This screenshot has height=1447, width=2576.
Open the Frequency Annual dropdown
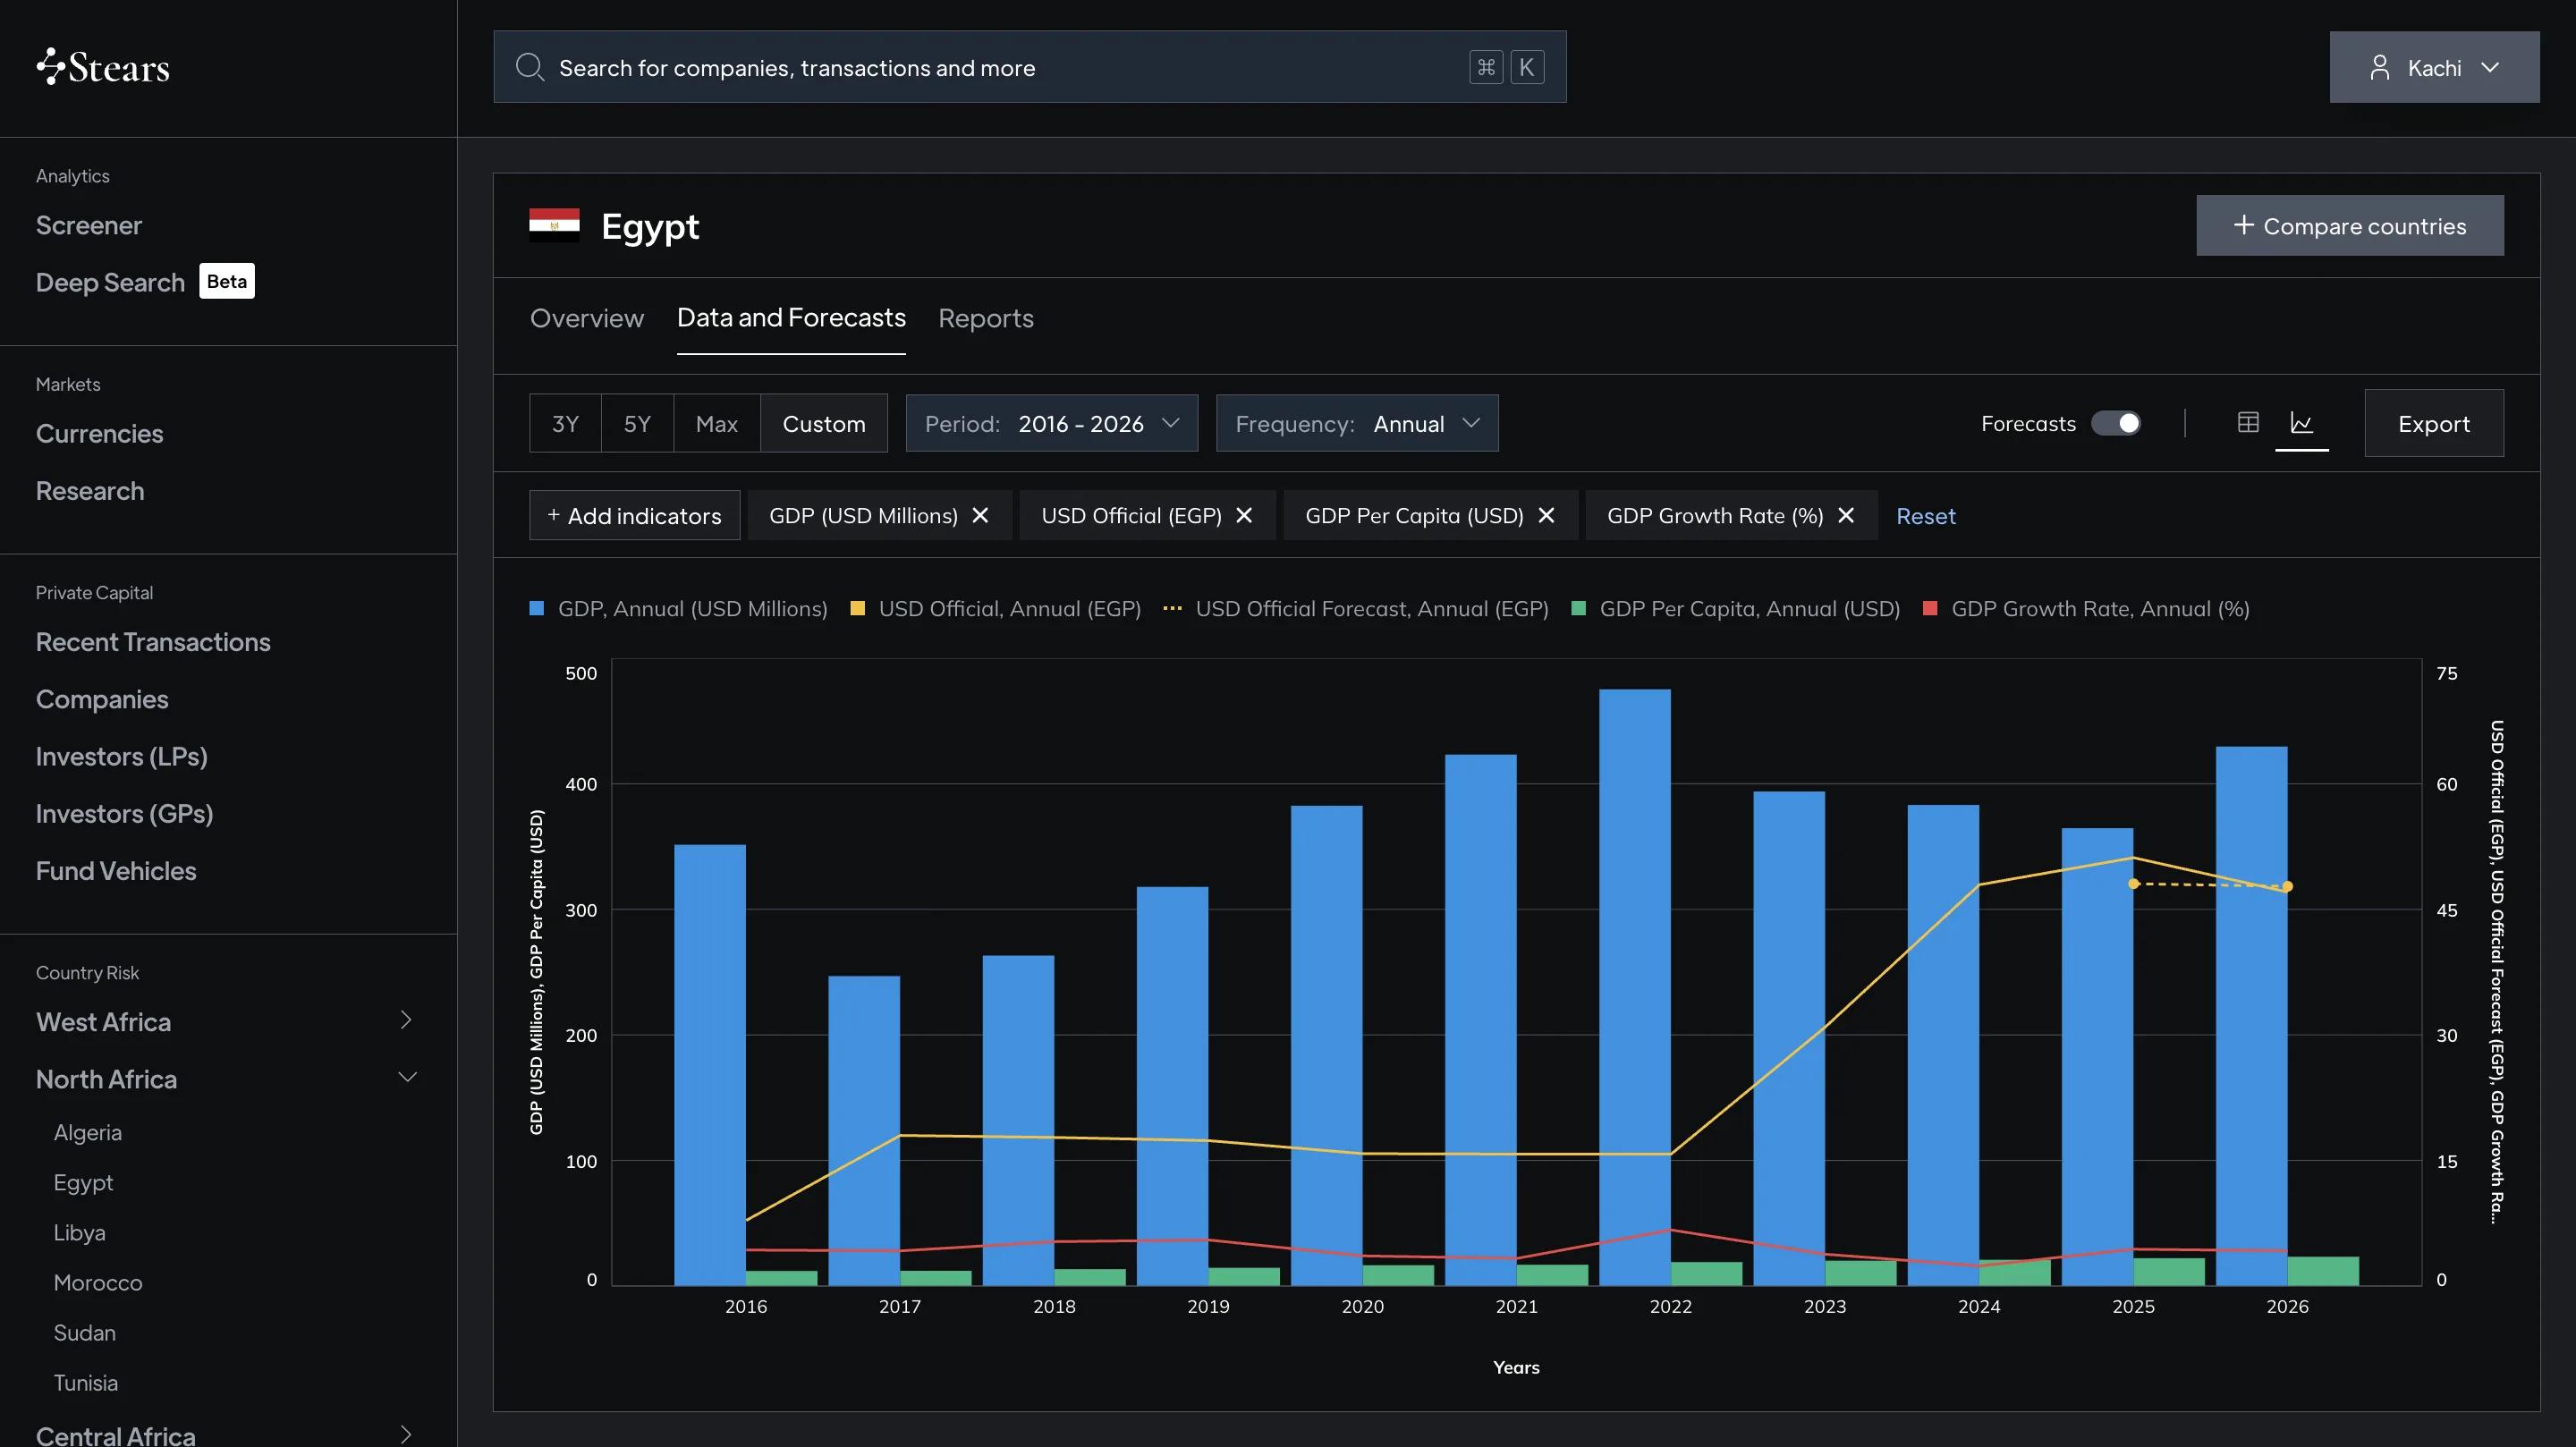pyautogui.click(x=1357, y=423)
